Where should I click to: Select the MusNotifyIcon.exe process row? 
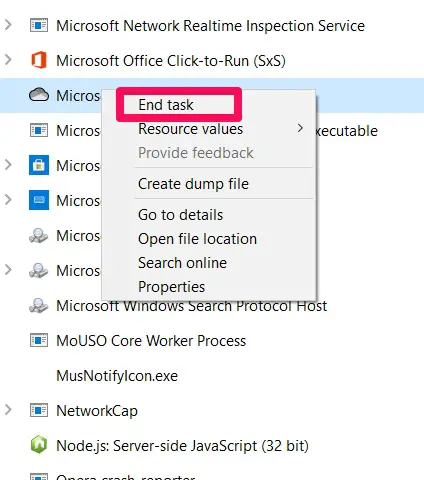pyautogui.click(x=212, y=376)
